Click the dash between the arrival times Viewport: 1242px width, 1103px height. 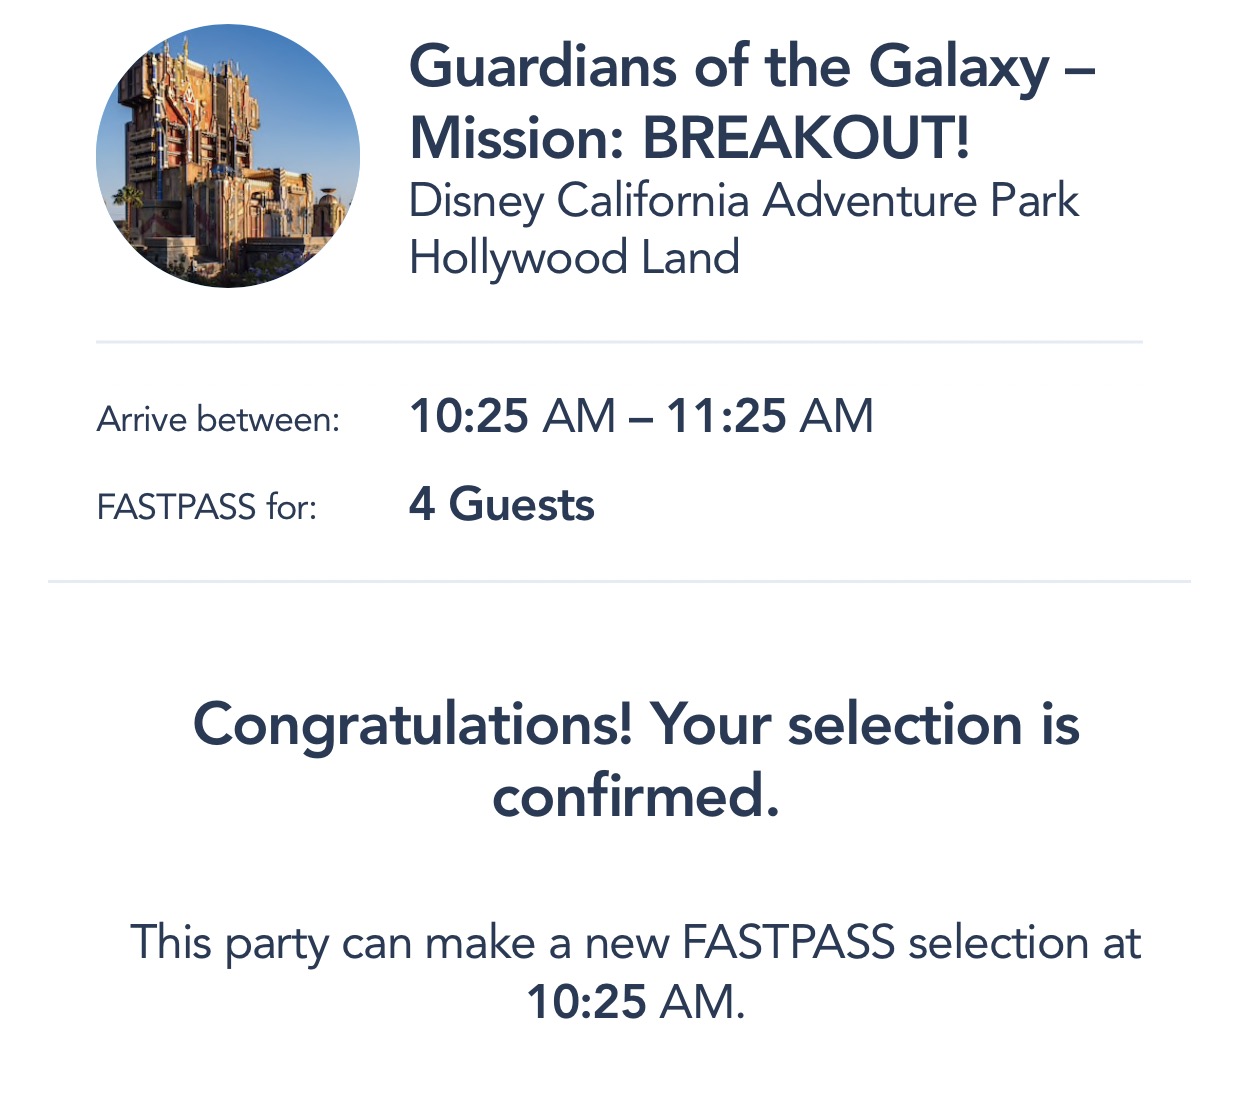coord(641,417)
